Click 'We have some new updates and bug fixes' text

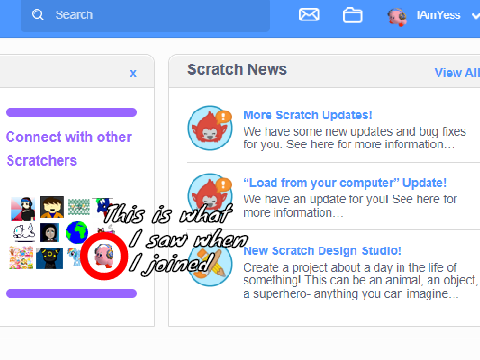[x=354, y=138]
